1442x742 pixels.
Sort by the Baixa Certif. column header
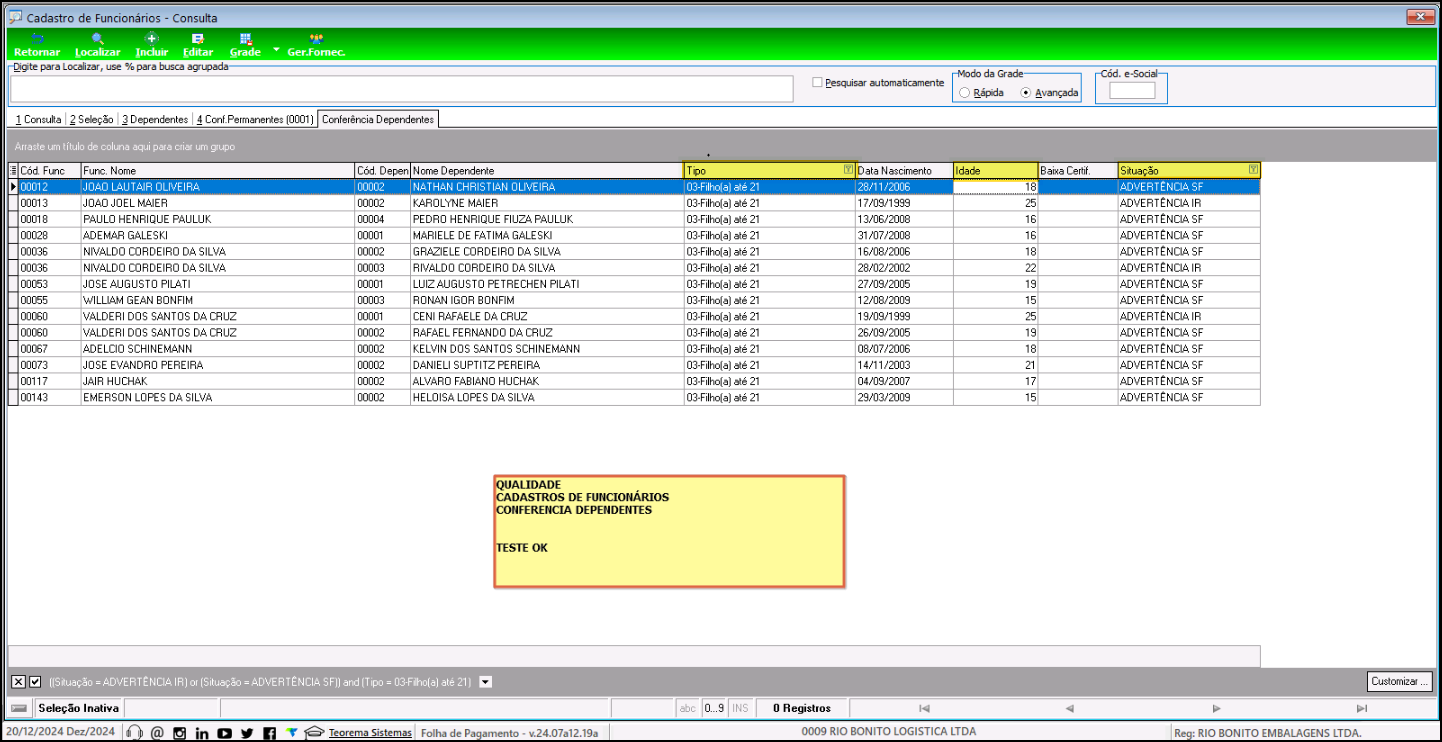(x=1077, y=171)
